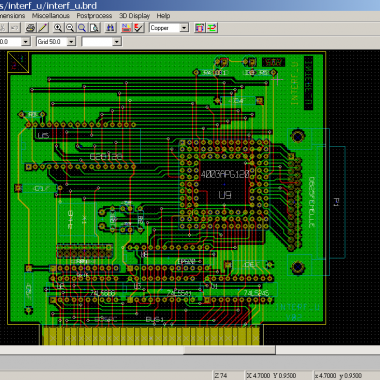Click the EP600 component label

pos(186,262)
